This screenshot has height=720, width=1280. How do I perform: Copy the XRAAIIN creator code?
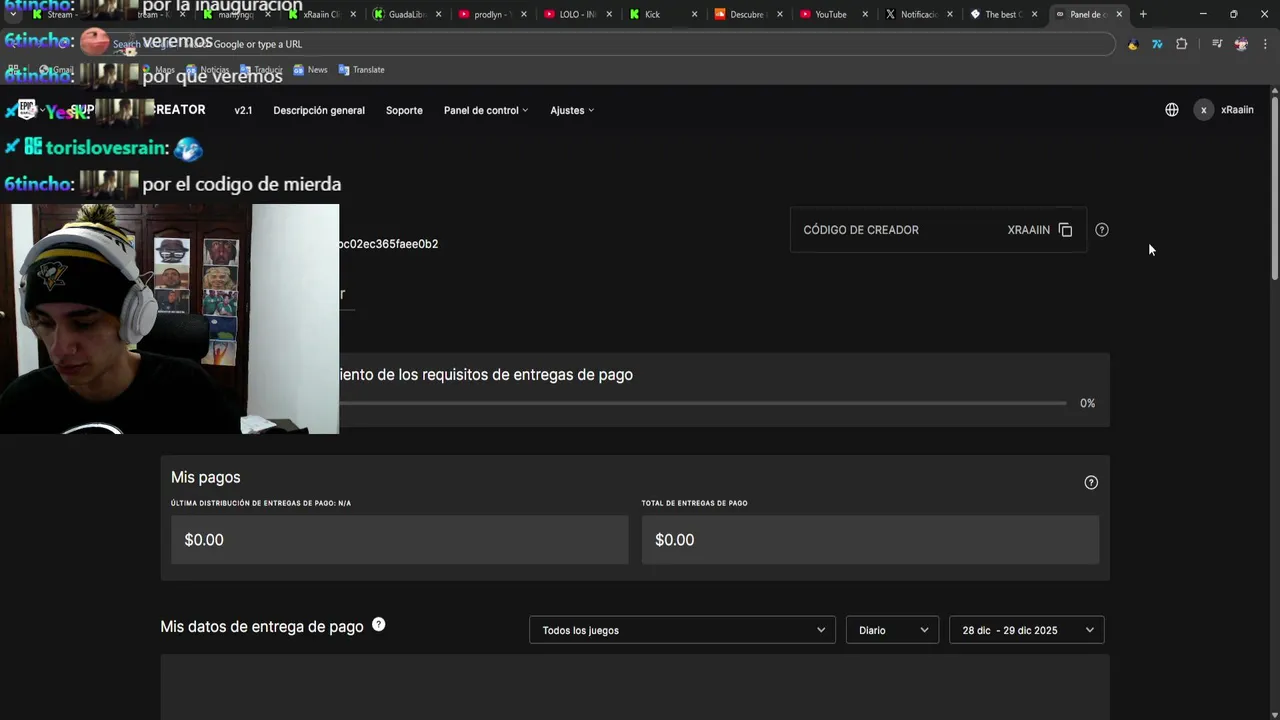click(x=1065, y=230)
